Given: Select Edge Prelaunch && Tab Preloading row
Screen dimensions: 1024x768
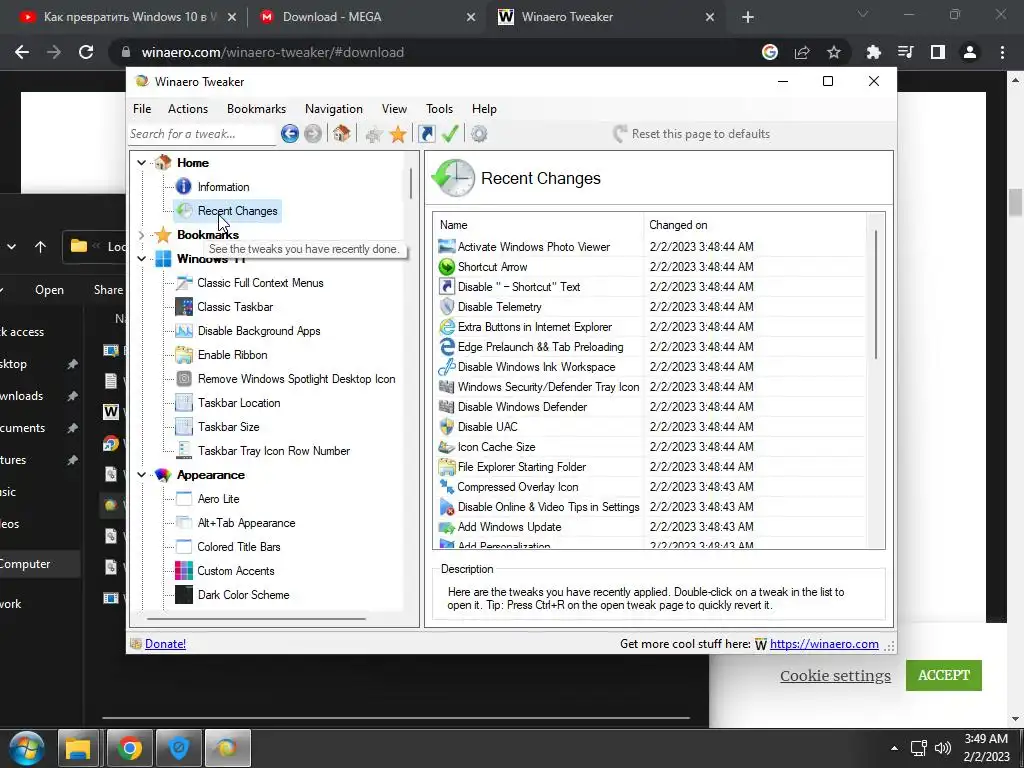Looking at the screenshot, I should (x=649, y=347).
